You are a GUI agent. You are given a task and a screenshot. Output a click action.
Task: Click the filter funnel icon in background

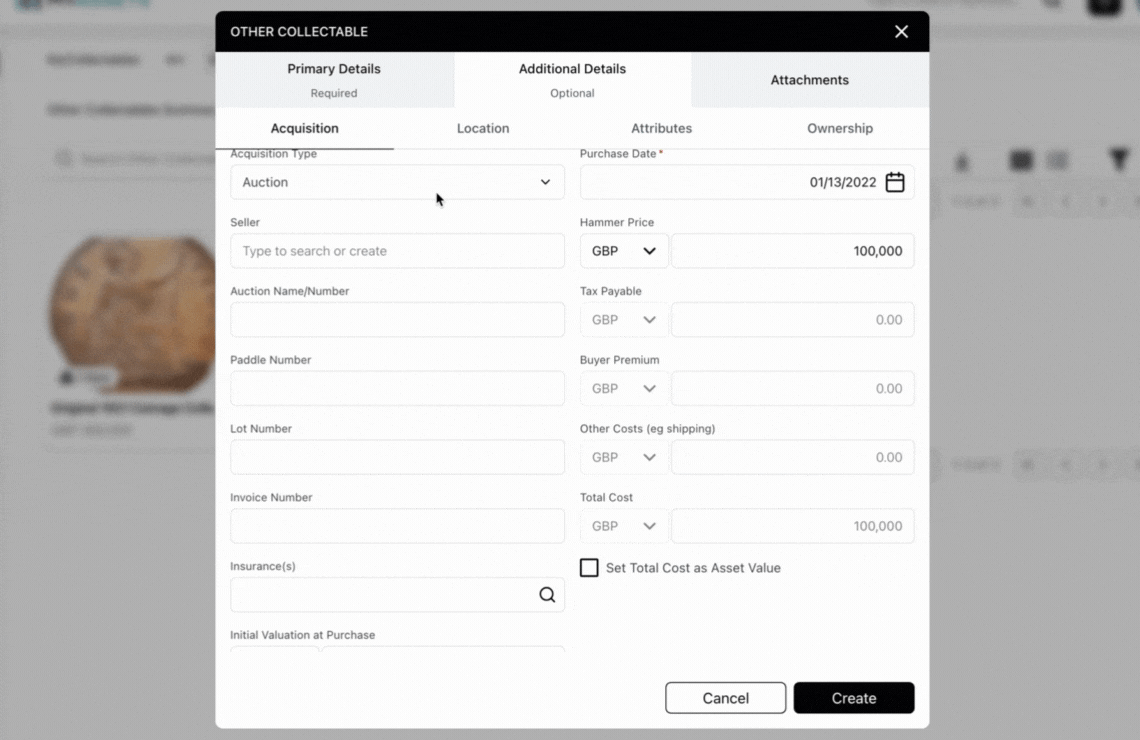point(1119,160)
